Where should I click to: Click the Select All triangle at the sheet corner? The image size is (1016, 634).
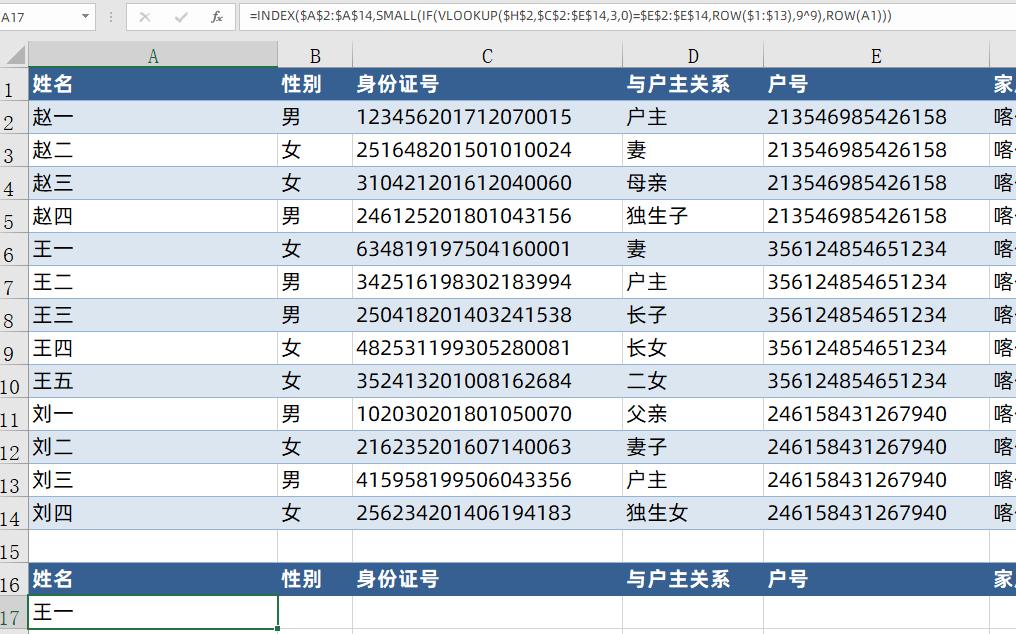11,57
